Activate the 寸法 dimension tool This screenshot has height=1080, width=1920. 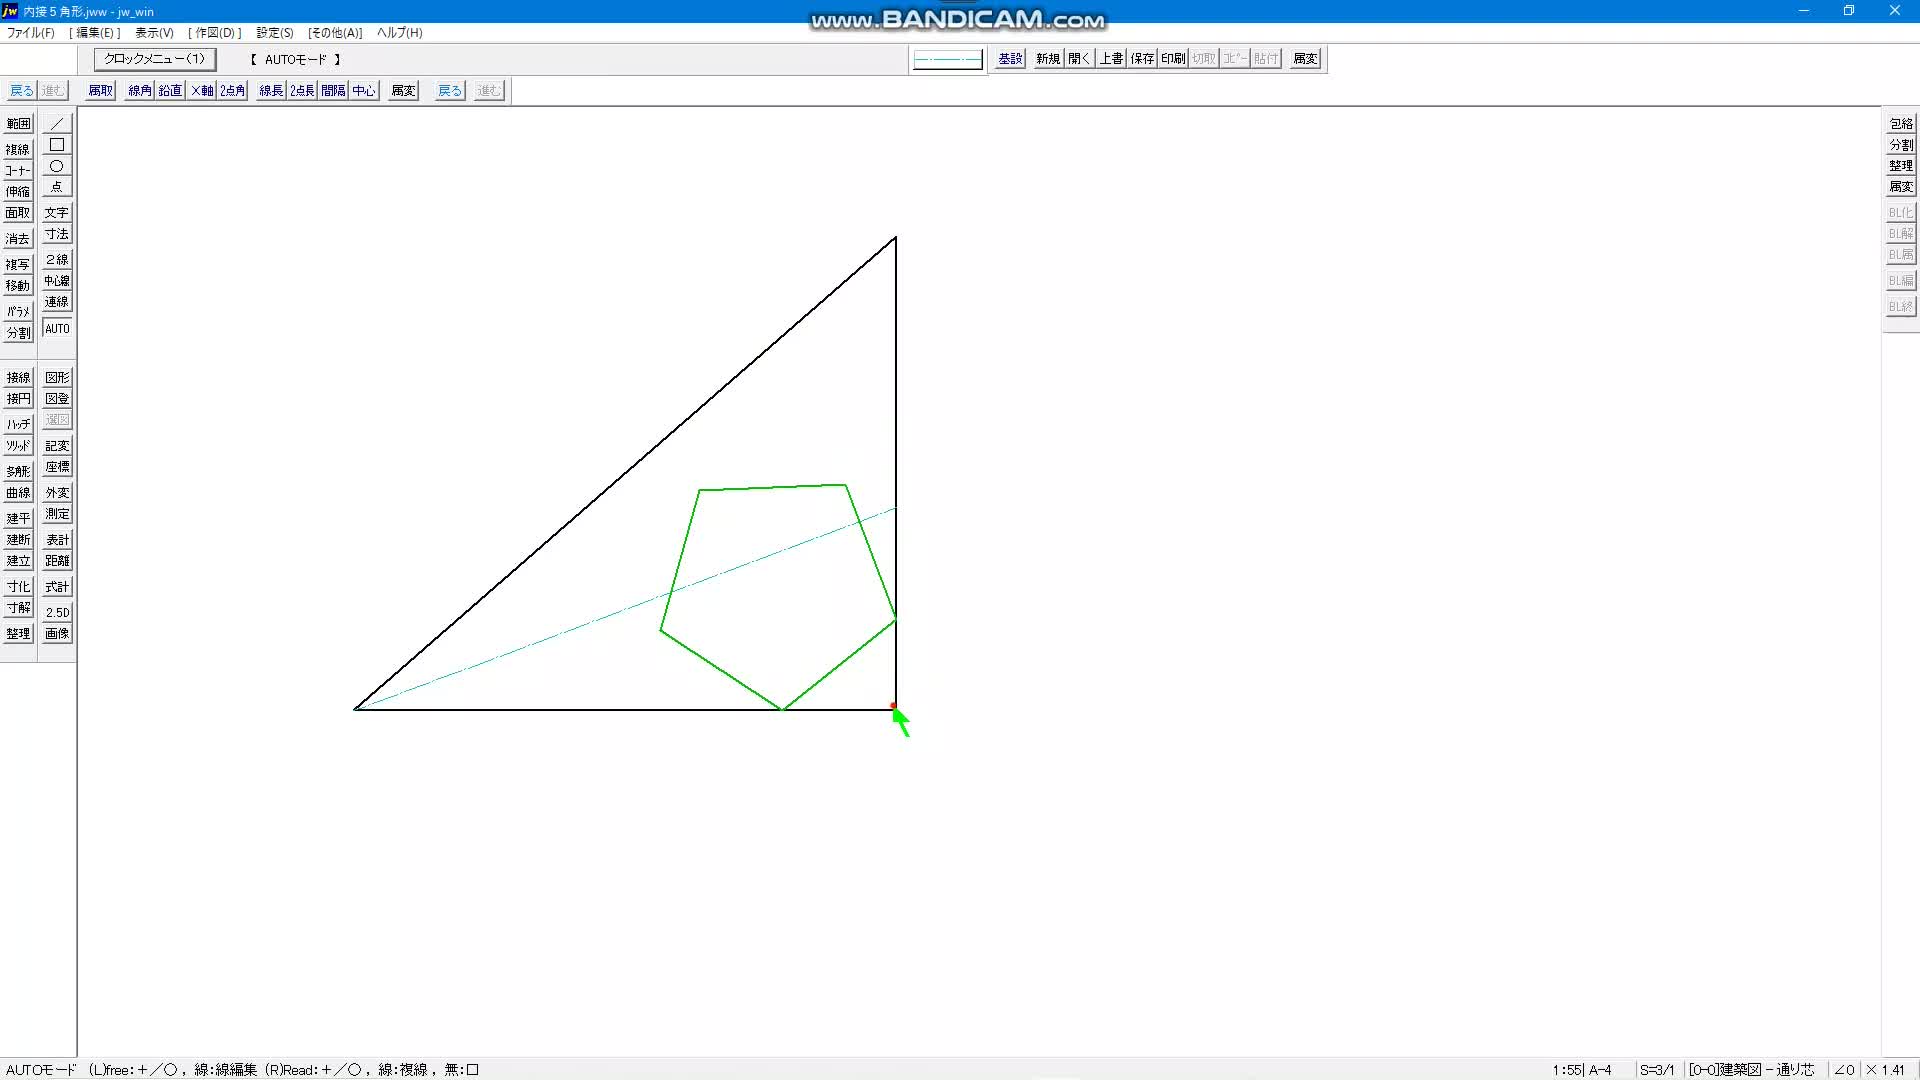[57, 234]
